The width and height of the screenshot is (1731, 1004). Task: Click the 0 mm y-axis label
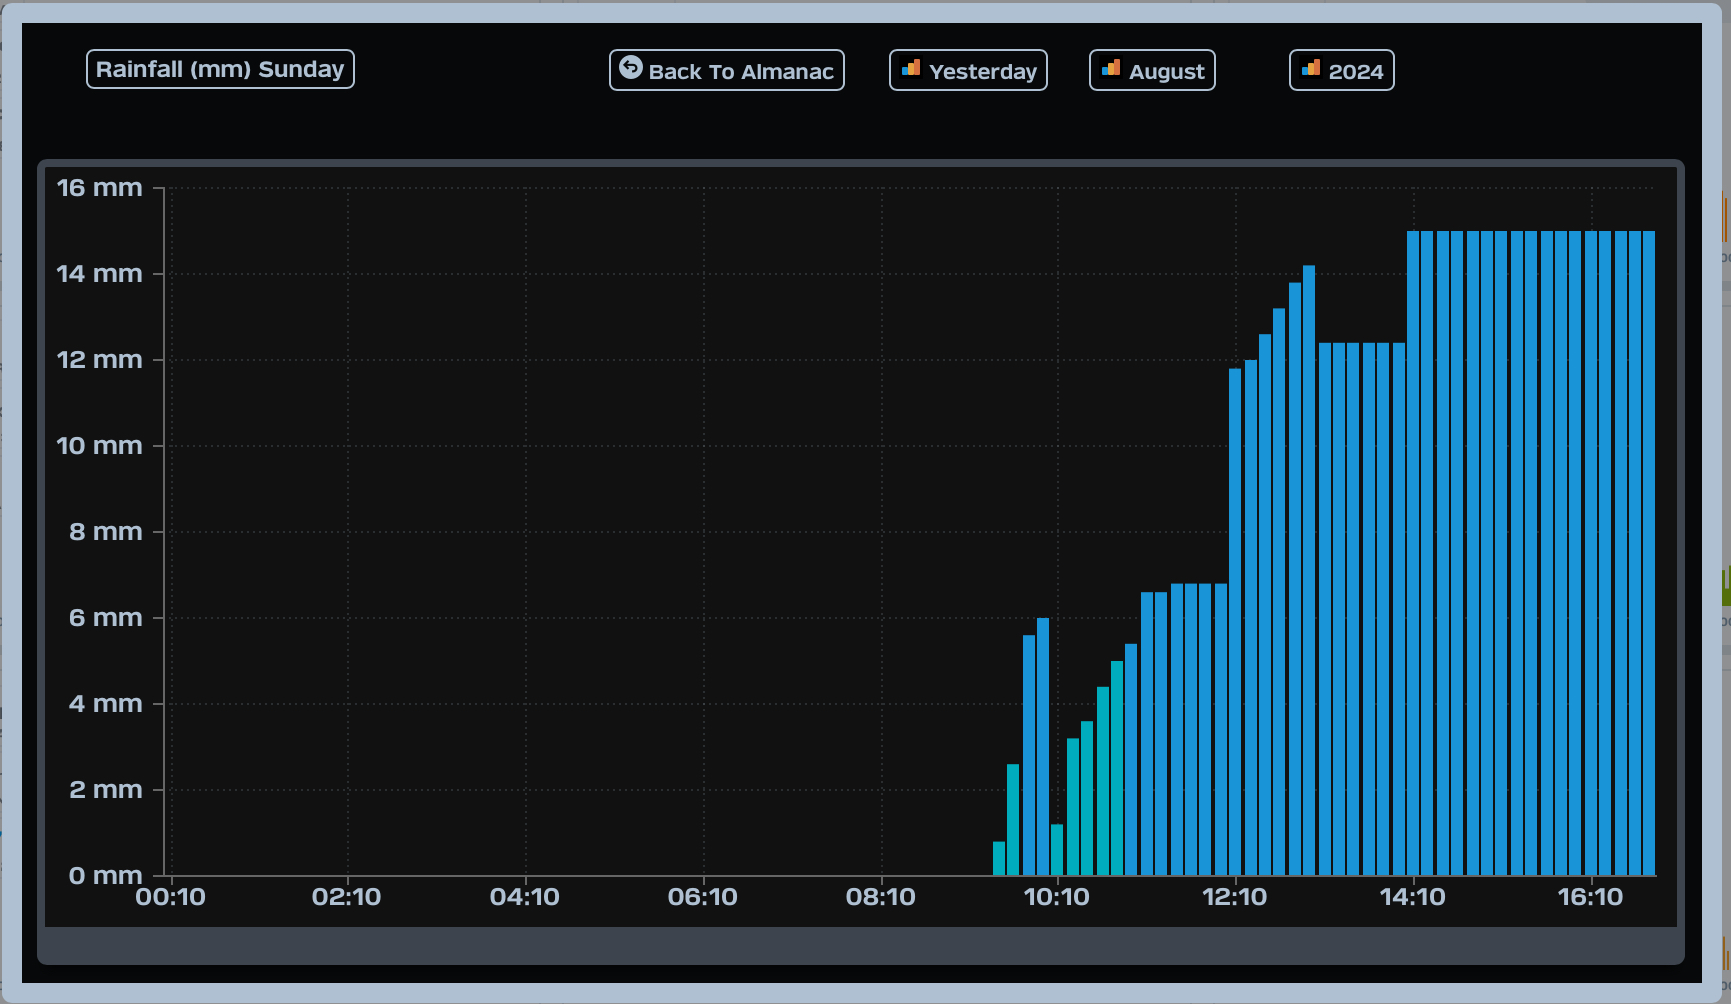coord(105,876)
